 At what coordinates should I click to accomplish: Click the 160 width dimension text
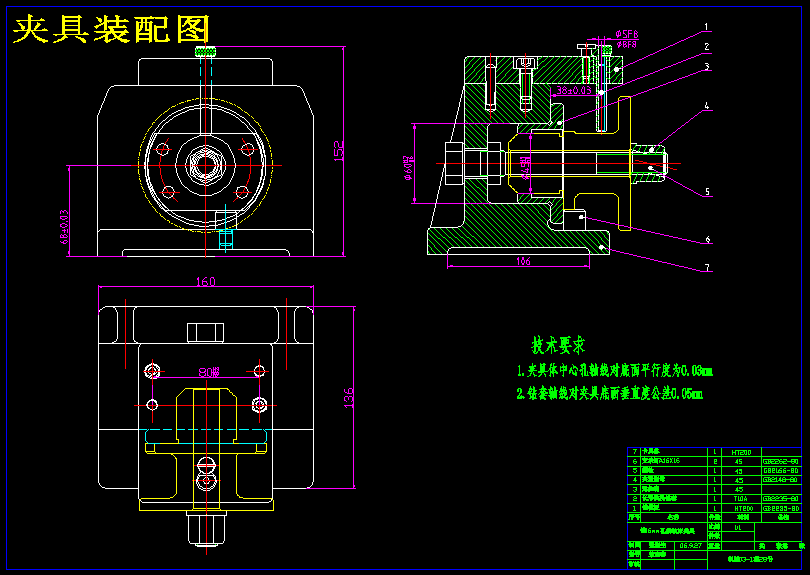pyautogui.click(x=206, y=282)
